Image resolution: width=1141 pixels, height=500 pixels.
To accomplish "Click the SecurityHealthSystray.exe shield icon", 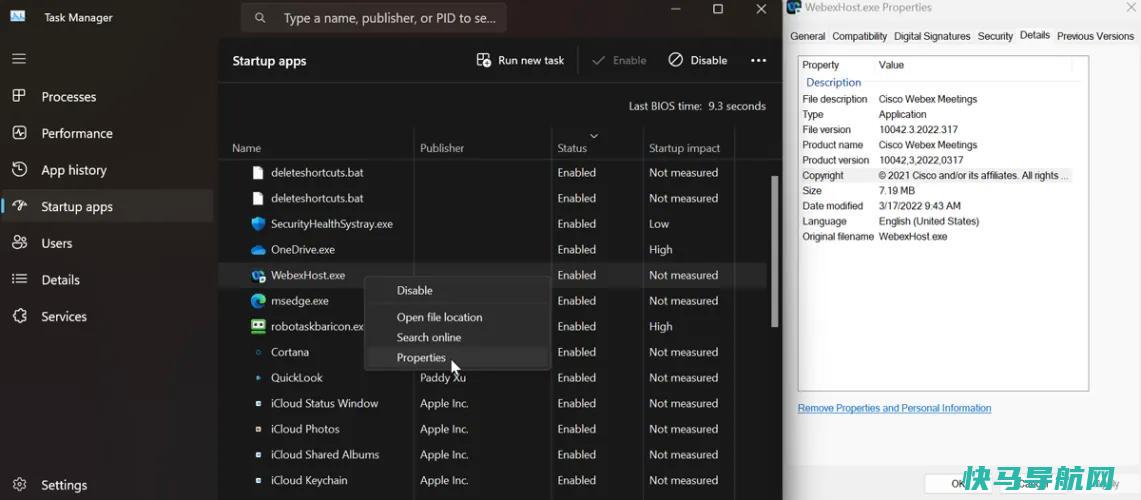I will pyautogui.click(x=258, y=224).
